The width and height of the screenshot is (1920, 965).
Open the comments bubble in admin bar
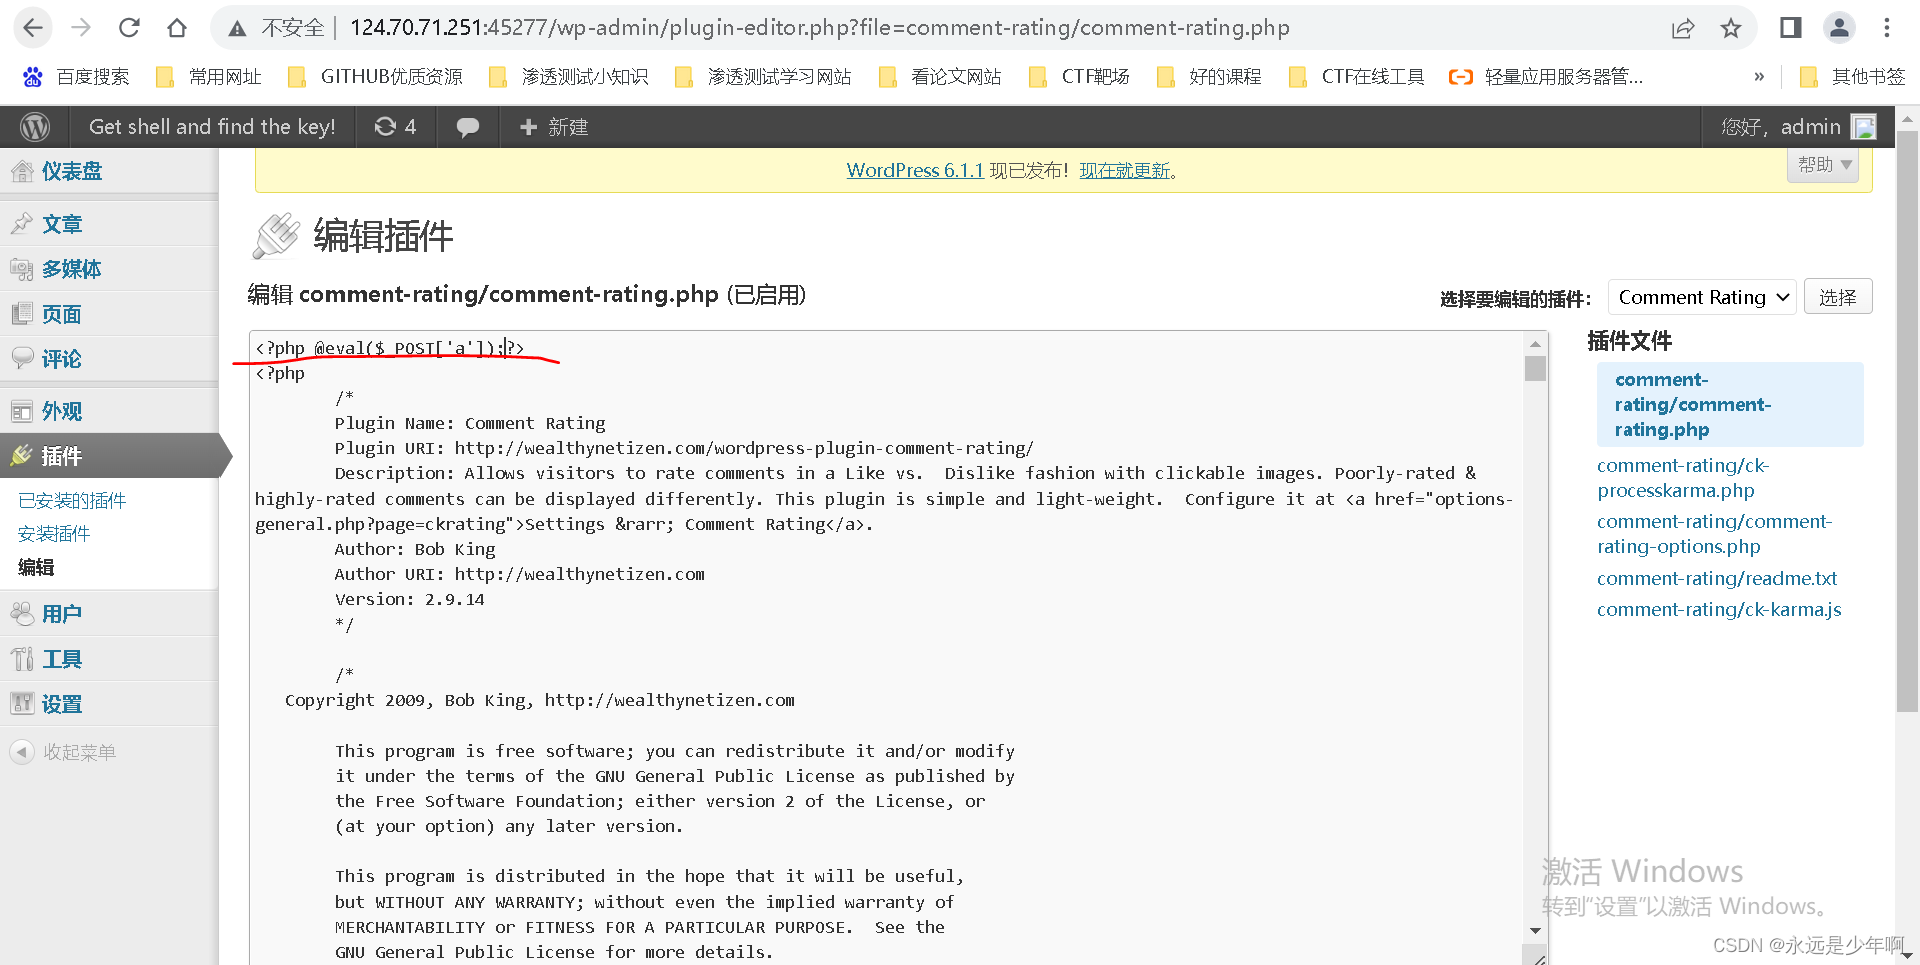point(467,128)
